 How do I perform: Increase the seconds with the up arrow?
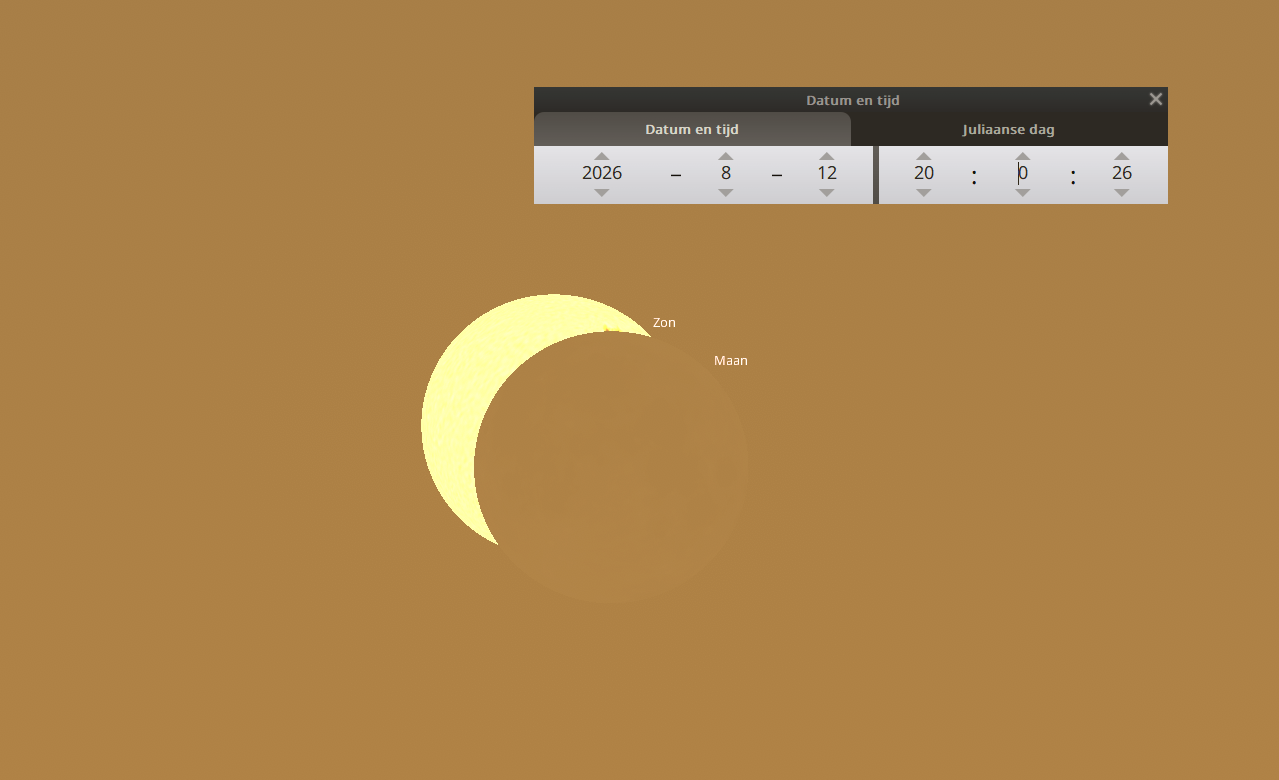1122,156
